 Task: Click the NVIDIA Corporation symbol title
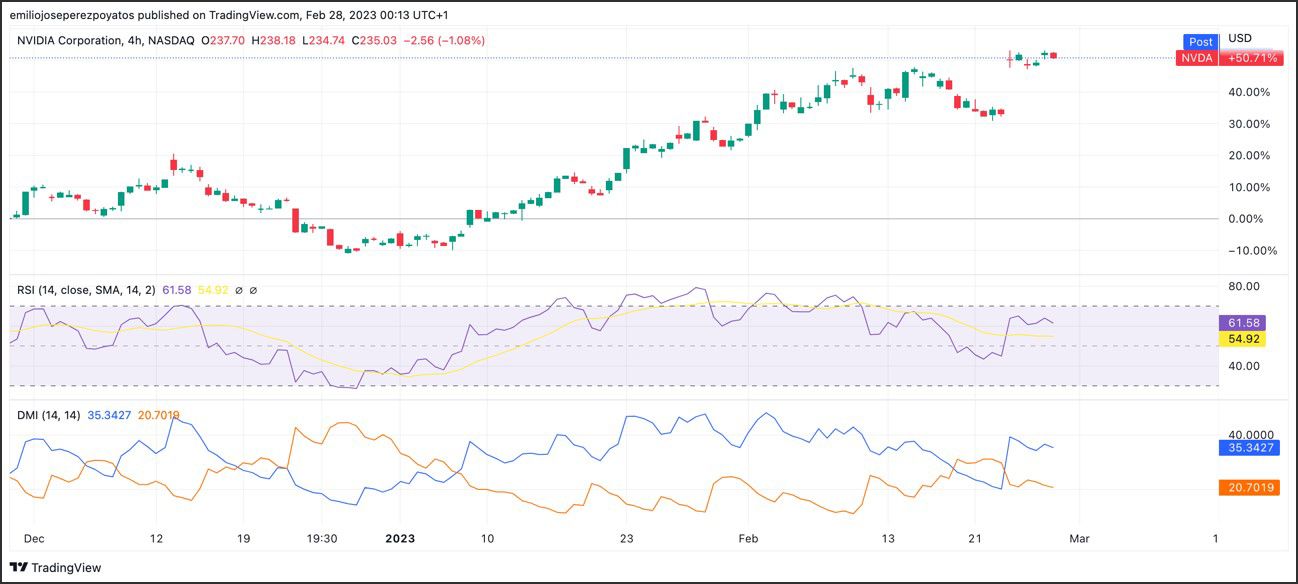(76, 41)
